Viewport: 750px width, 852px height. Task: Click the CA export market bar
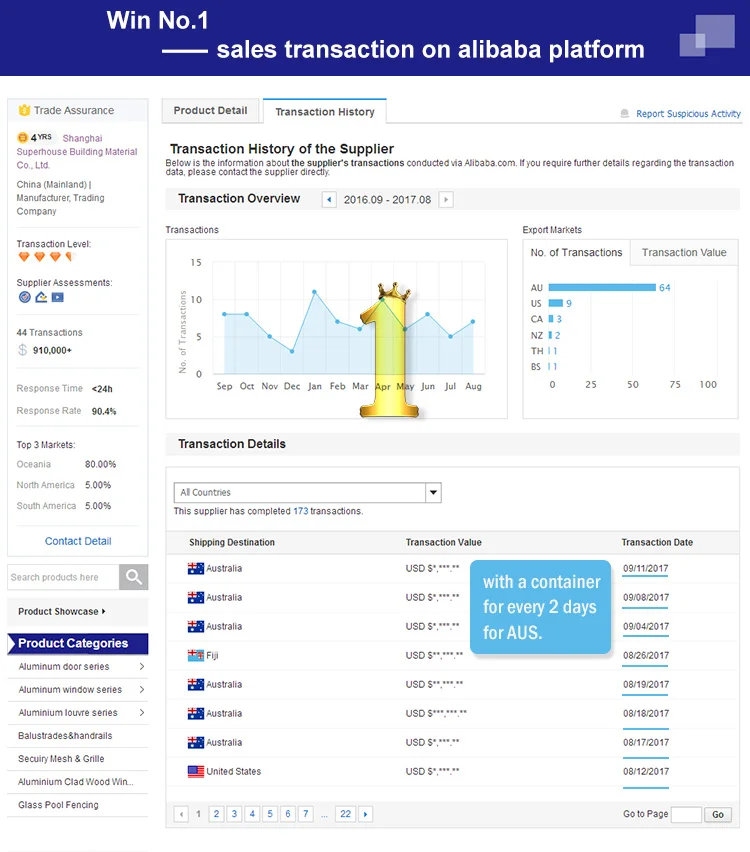point(551,319)
